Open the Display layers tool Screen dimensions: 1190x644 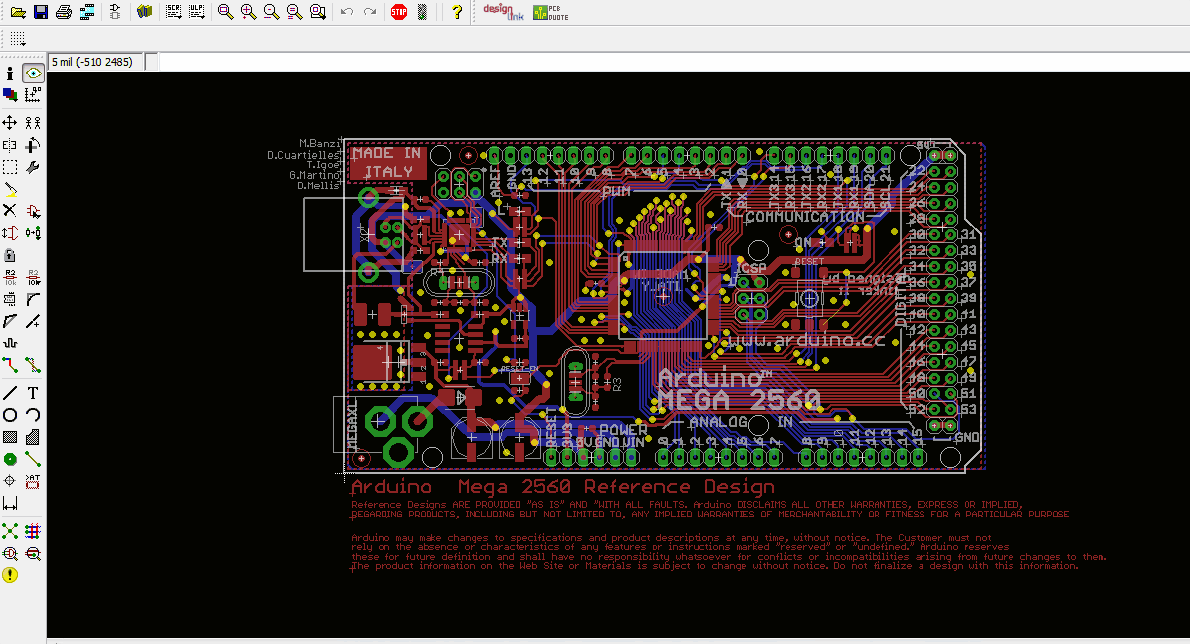coord(10,95)
